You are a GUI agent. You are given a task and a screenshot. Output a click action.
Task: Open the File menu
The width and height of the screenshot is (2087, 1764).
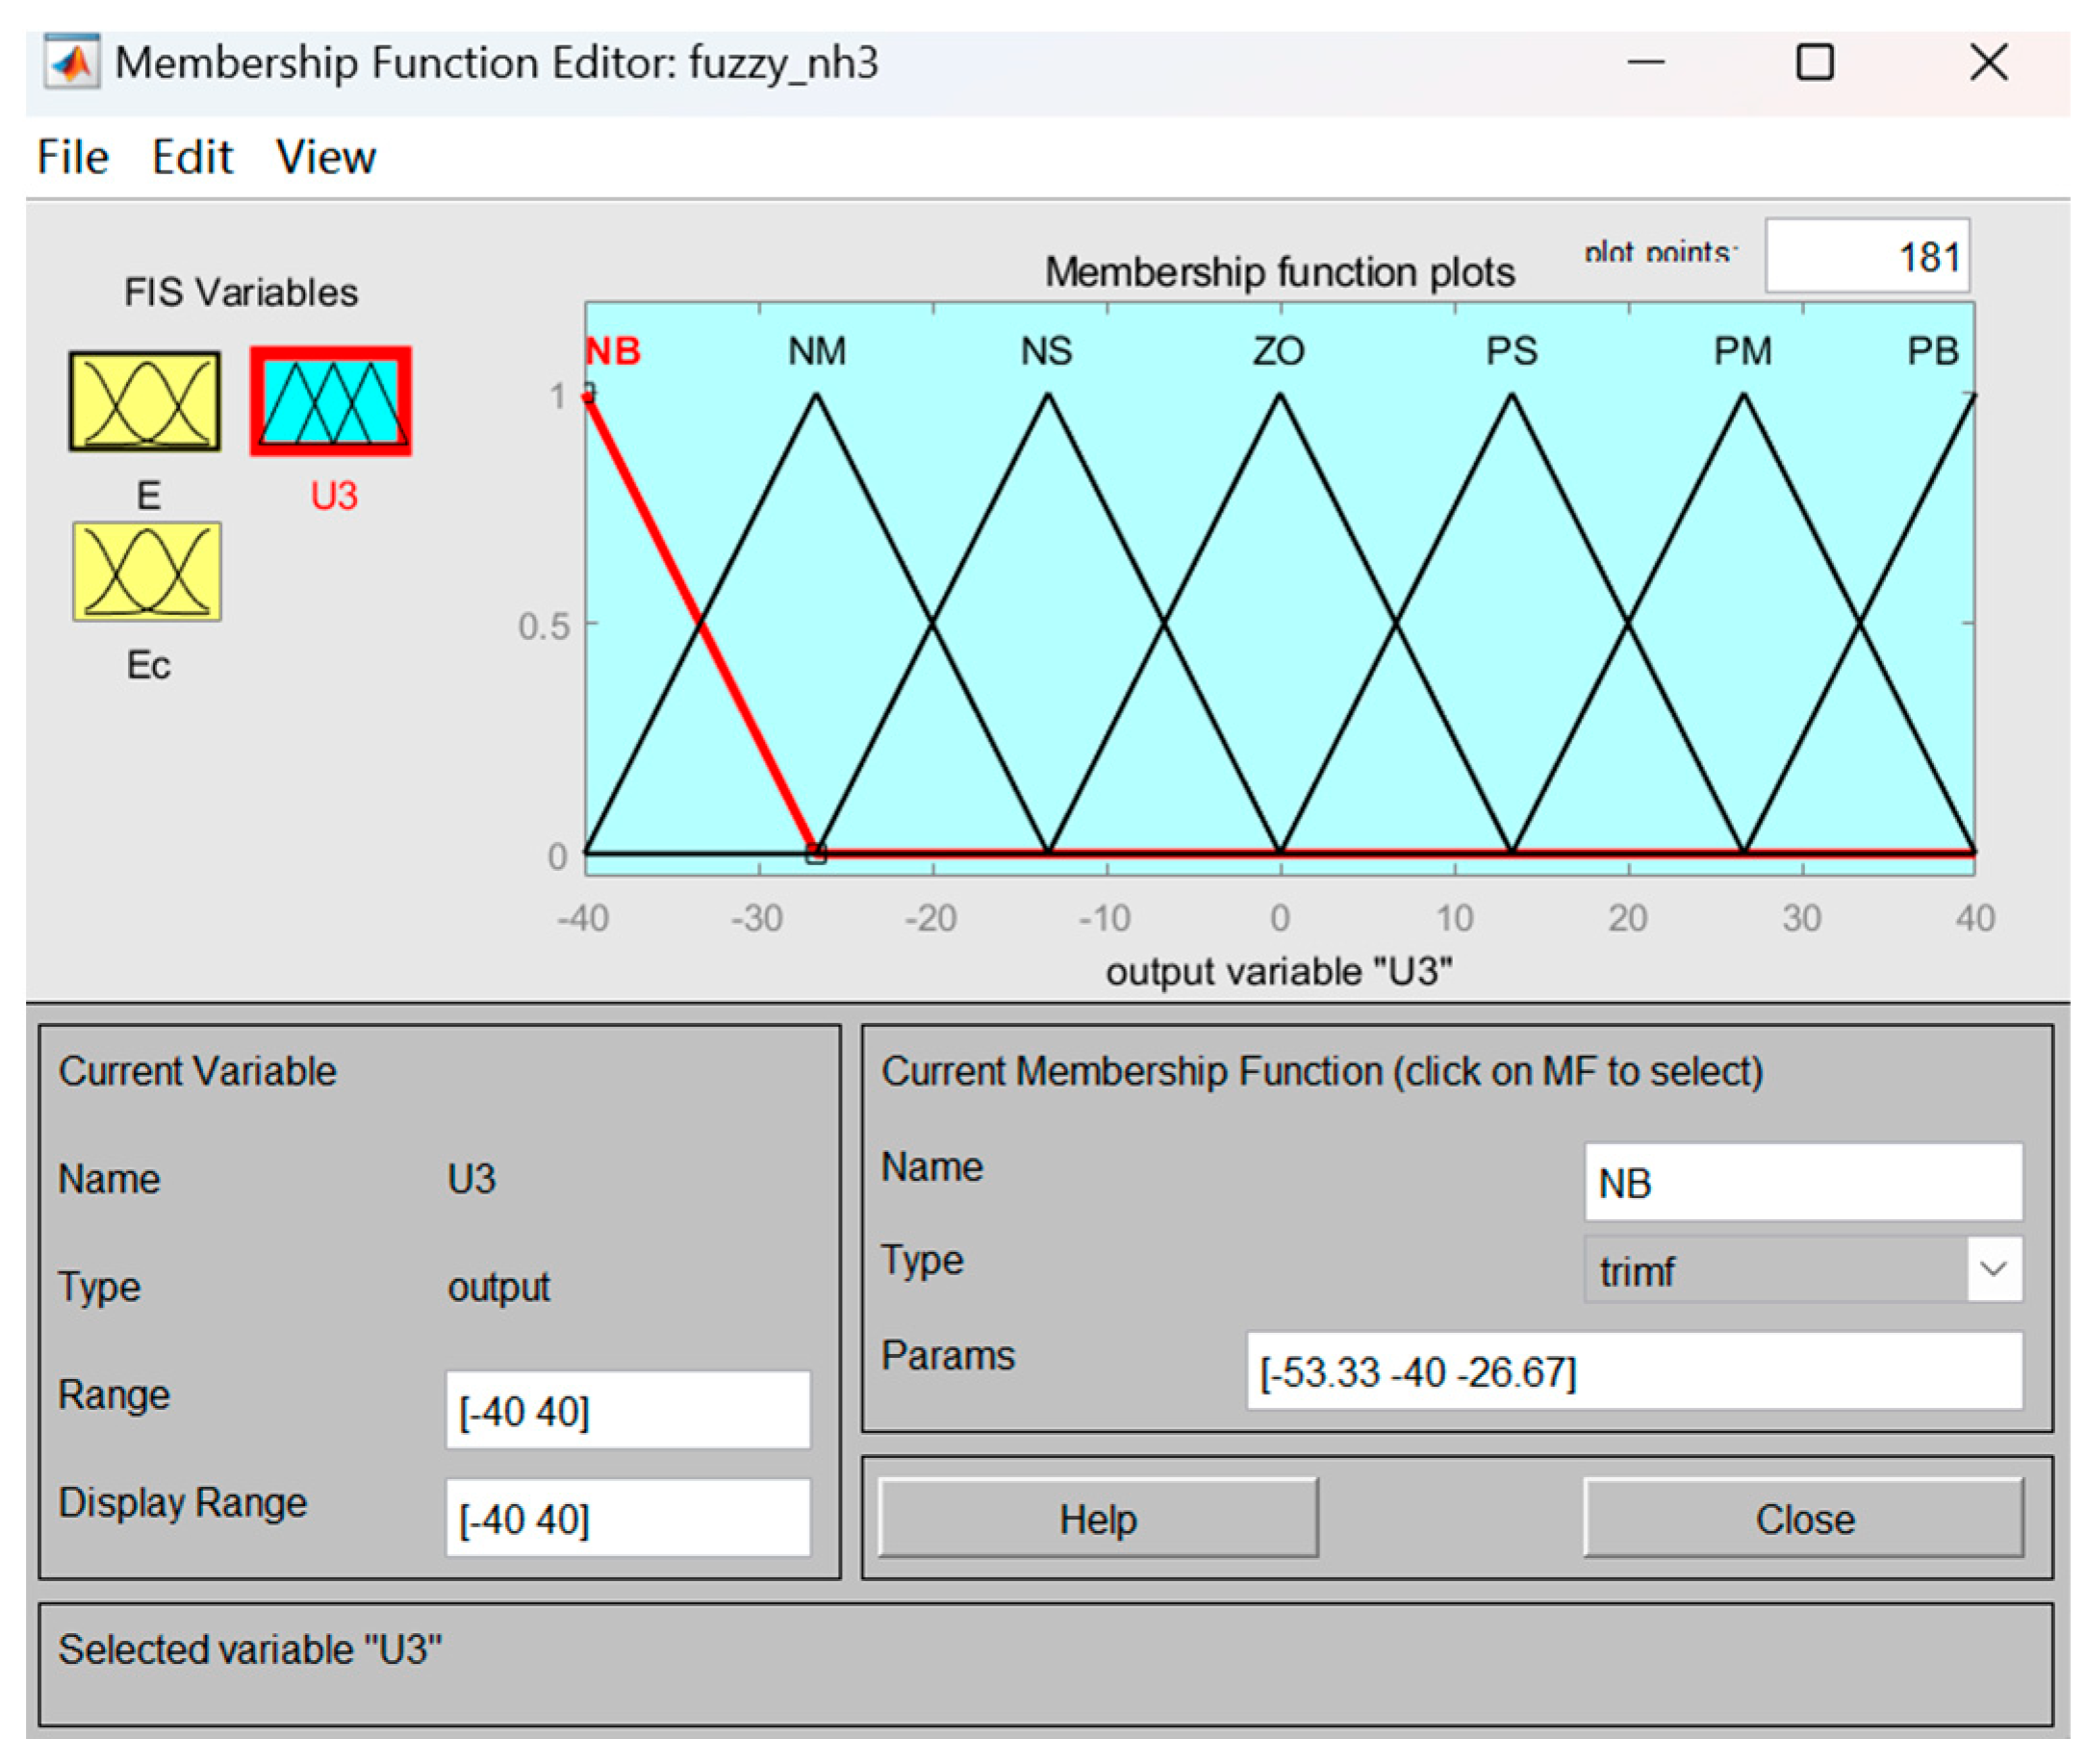(72, 157)
